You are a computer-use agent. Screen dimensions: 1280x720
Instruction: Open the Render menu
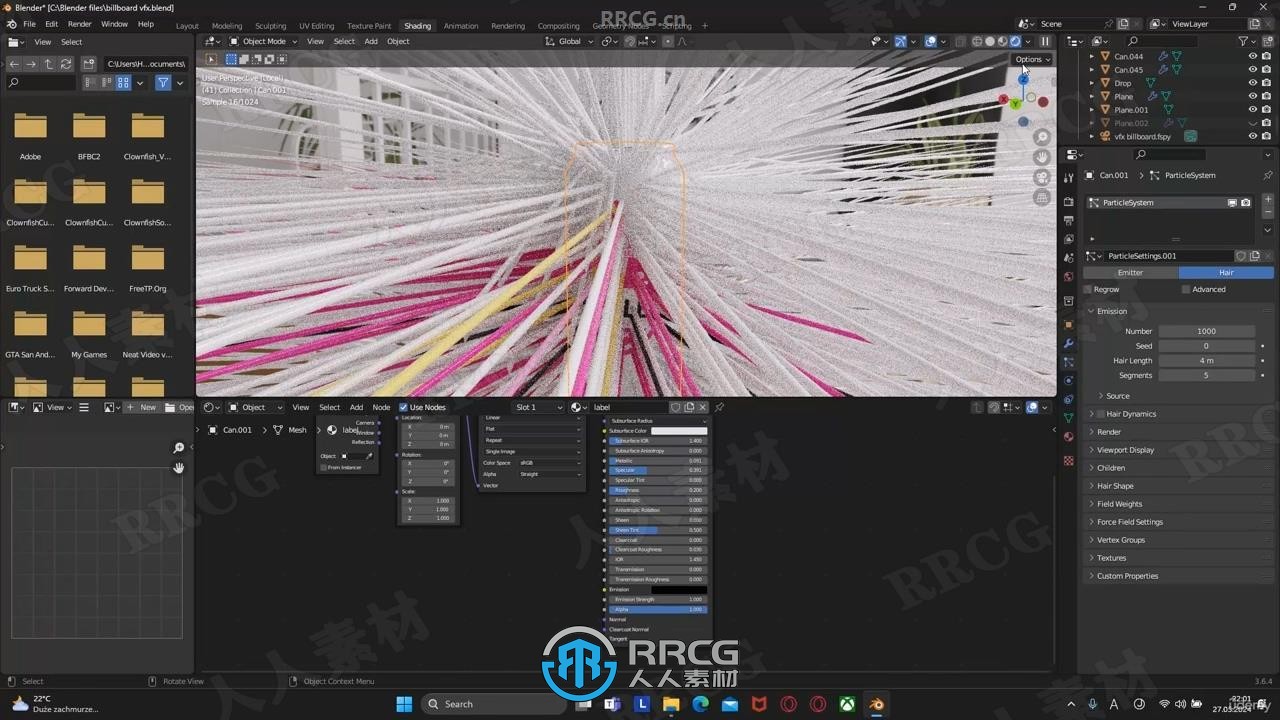point(79,24)
